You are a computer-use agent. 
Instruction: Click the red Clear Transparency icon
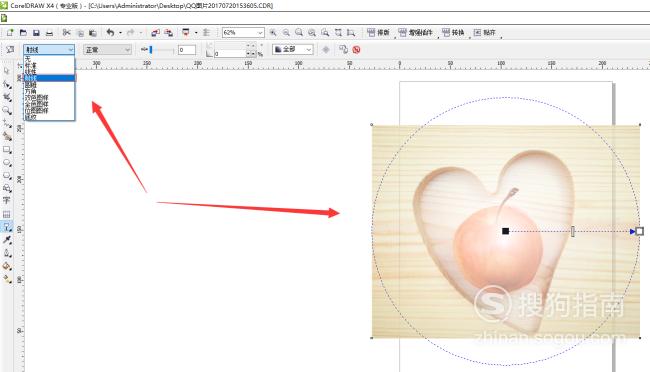356,50
